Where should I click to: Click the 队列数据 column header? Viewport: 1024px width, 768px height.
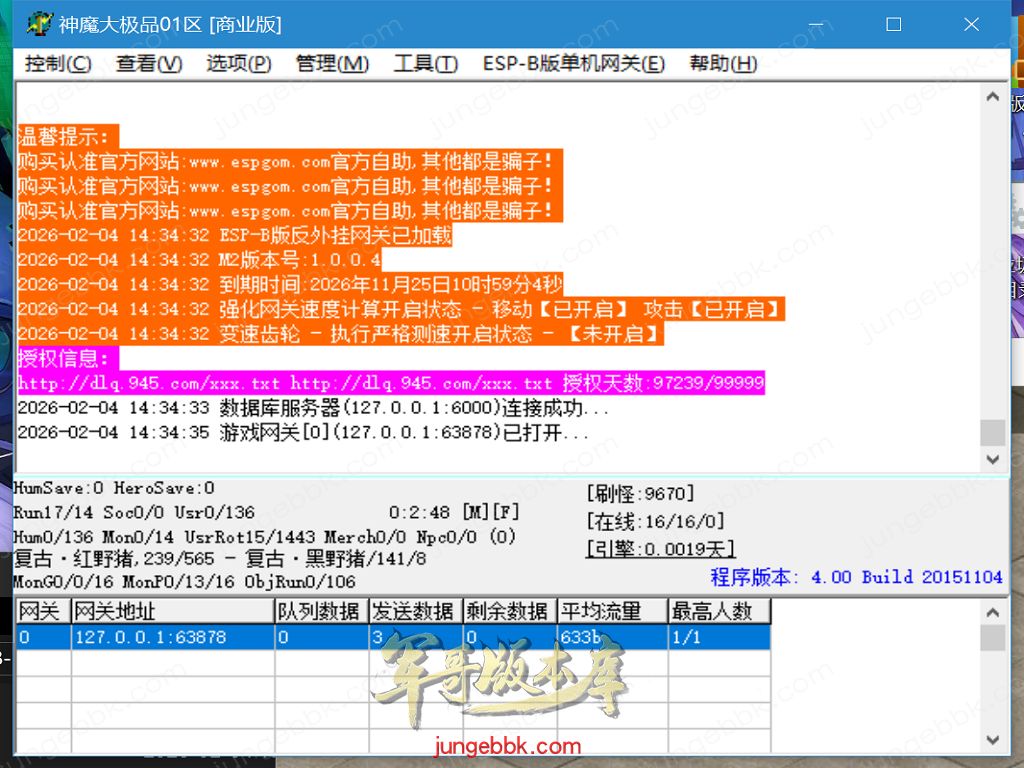320,611
